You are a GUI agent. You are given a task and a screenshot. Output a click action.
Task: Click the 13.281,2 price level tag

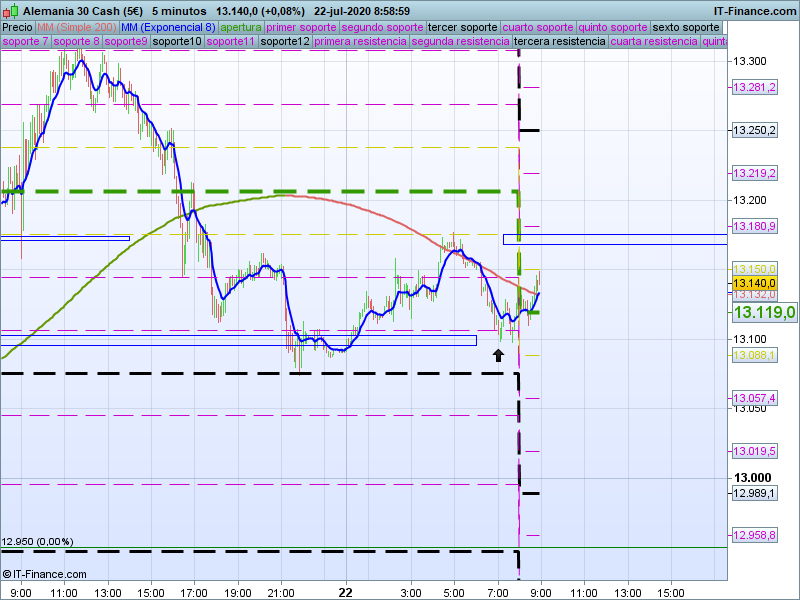pyautogui.click(x=754, y=88)
